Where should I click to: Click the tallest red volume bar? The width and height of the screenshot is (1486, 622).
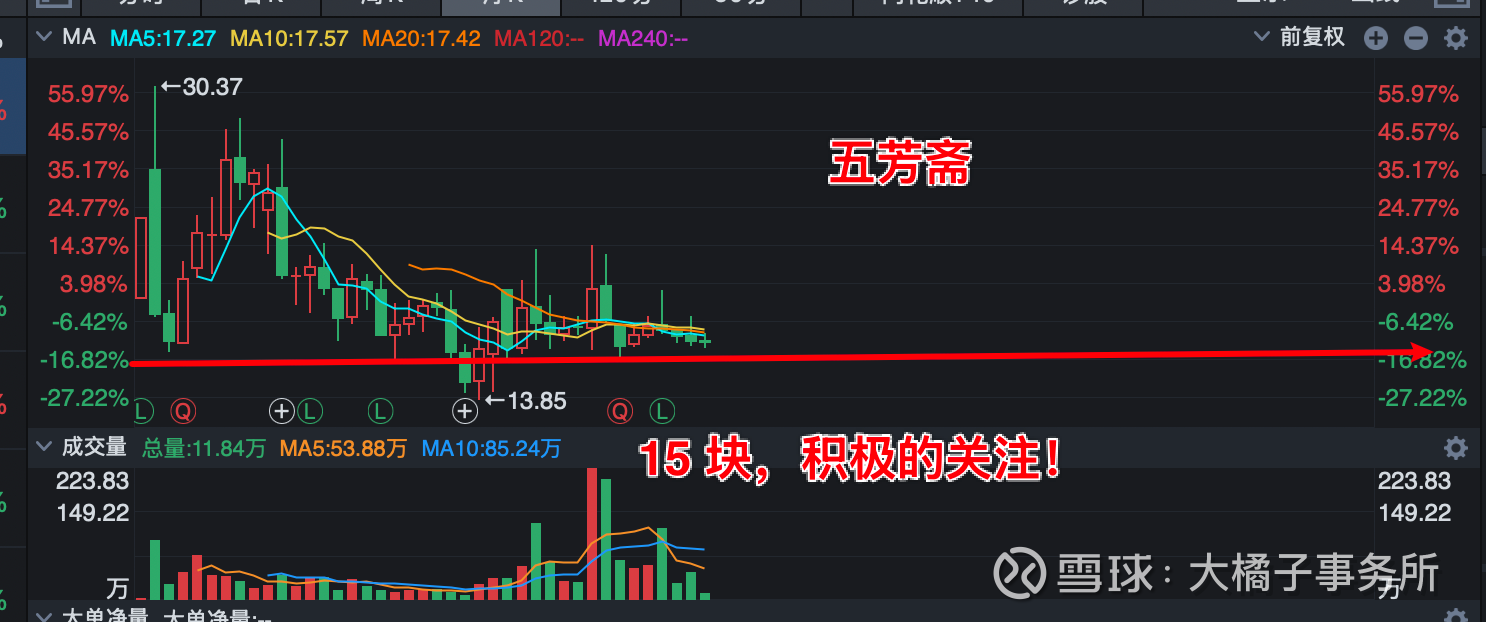pyautogui.click(x=592, y=533)
